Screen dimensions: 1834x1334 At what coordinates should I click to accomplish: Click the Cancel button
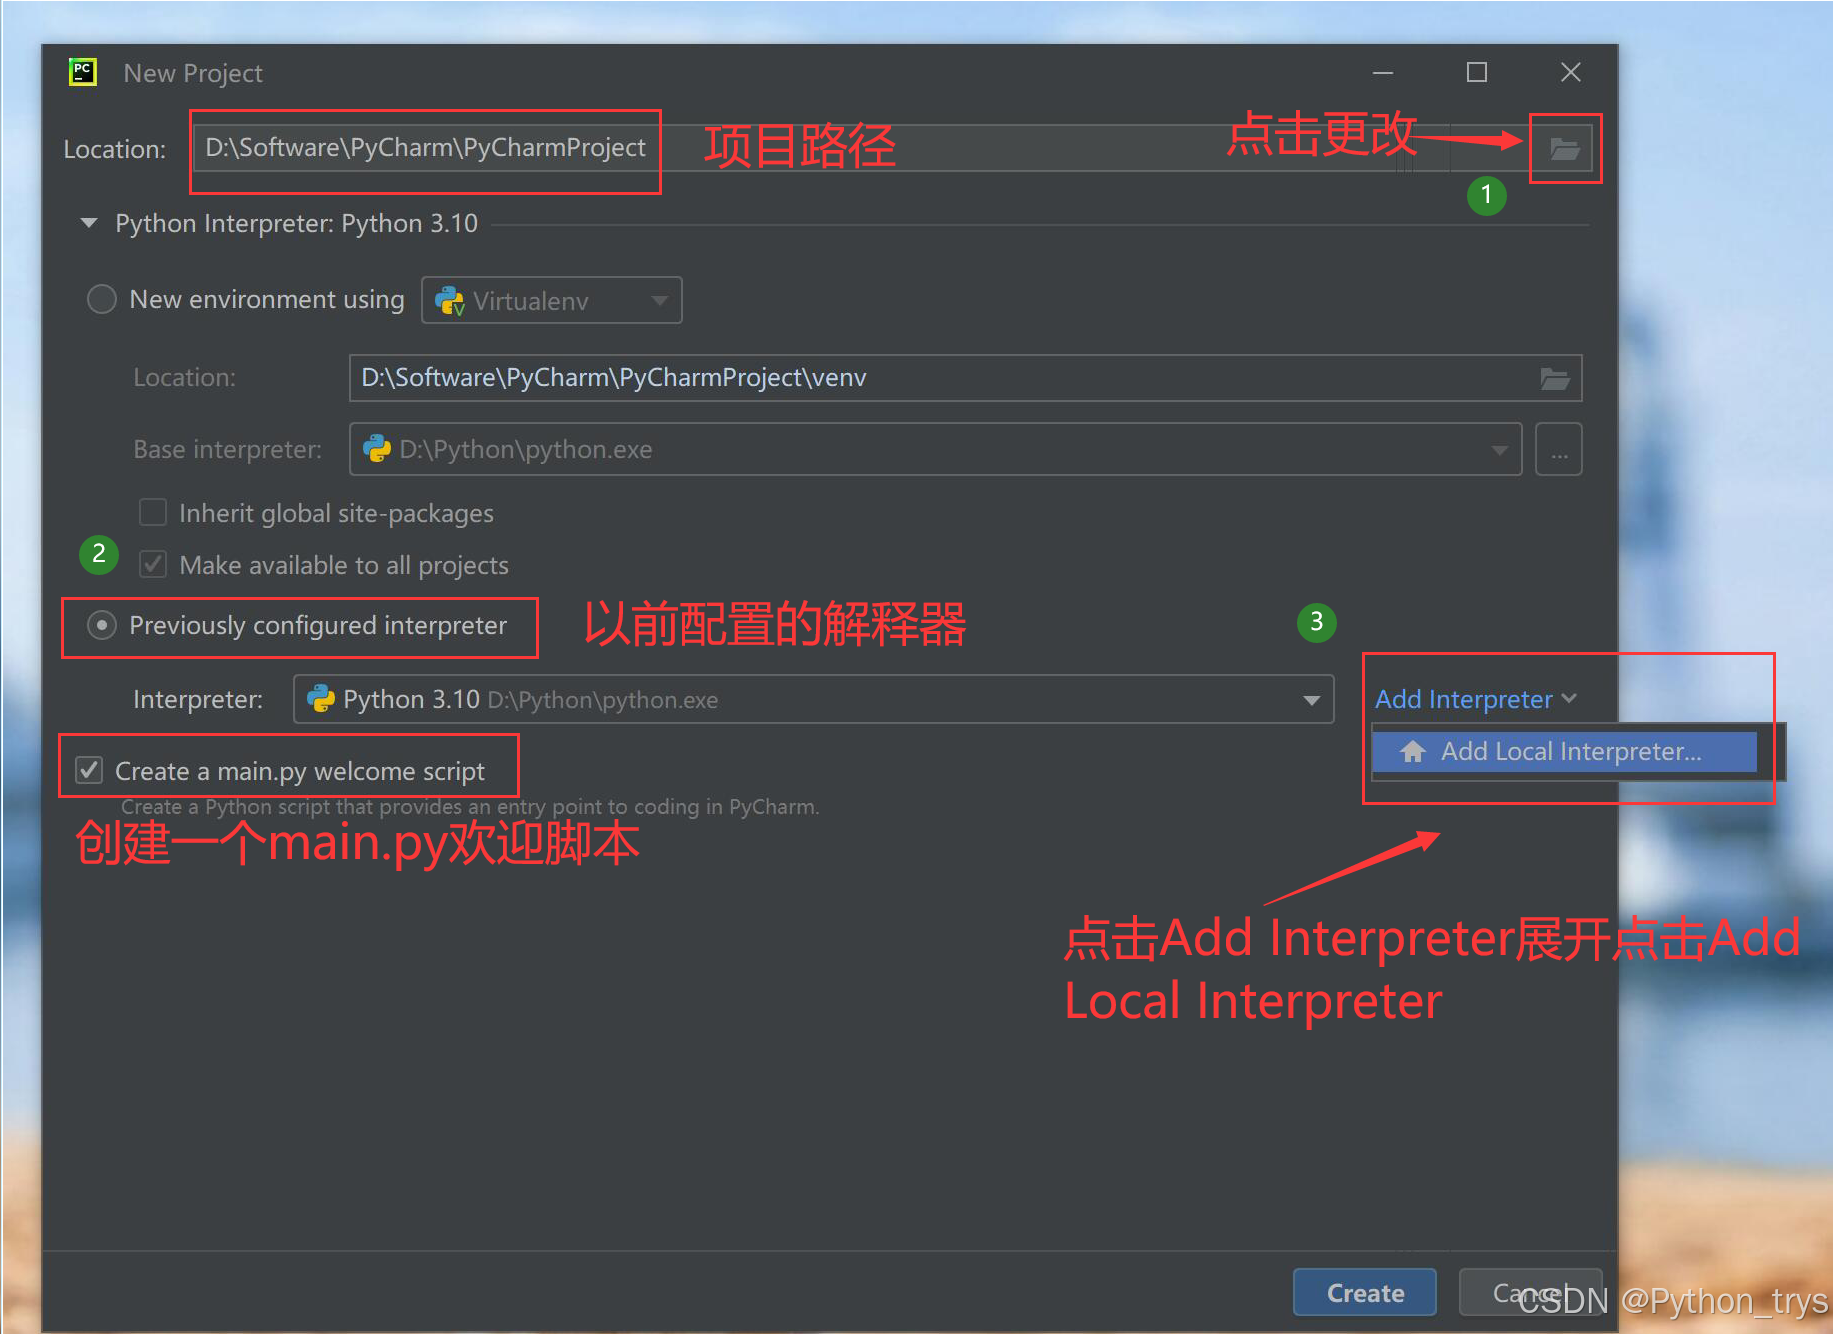pos(1530,1293)
